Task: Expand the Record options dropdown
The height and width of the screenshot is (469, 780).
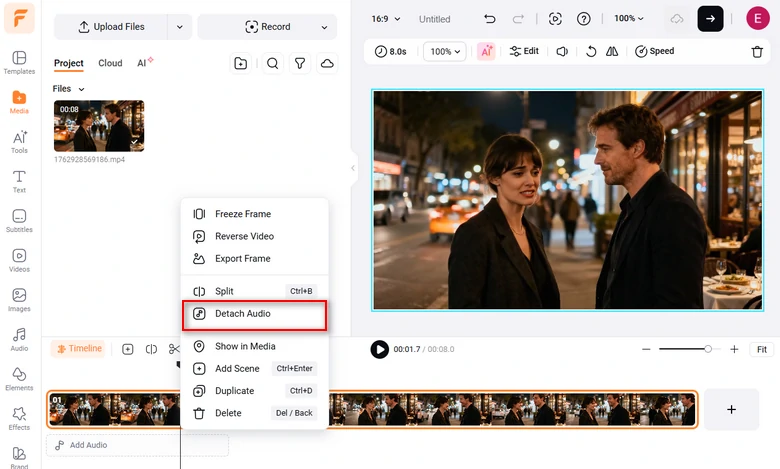Action: (324, 27)
